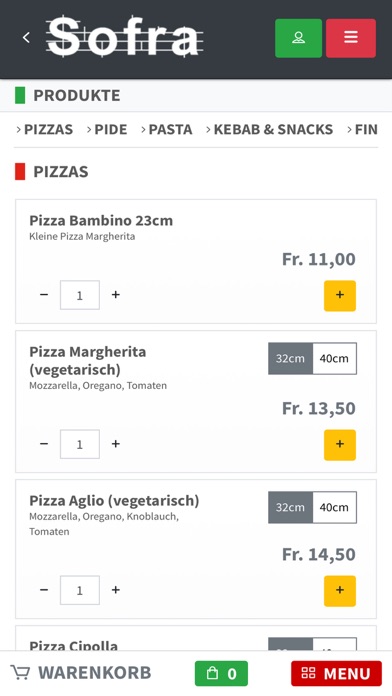The width and height of the screenshot is (392, 696).
Task: Select 40cm size for Pizza Aglio
Action: point(334,507)
